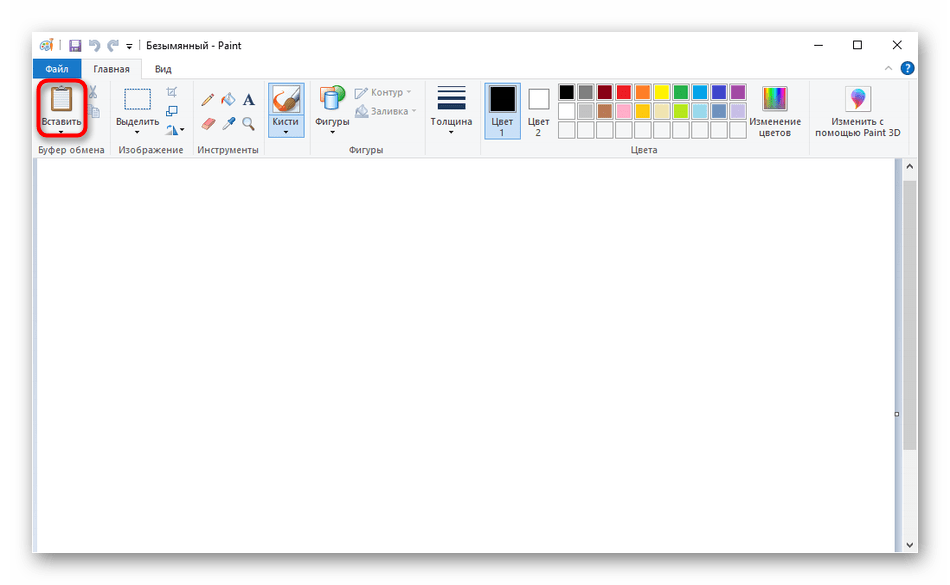Image resolution: width=950 pixels, height=585 pixels.
Task: Open the Rotate or flip dropdown
Action: click(175, 130)
